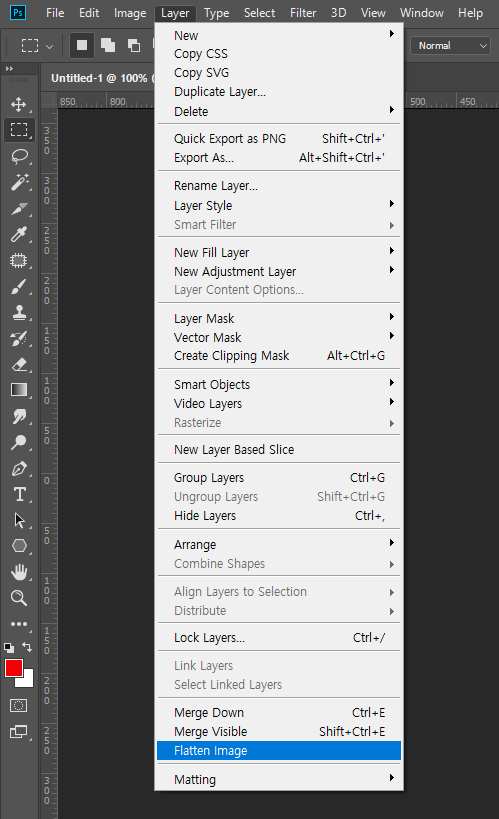Open the red foreground color swatch
499x819 pixels.
[13, 668]
